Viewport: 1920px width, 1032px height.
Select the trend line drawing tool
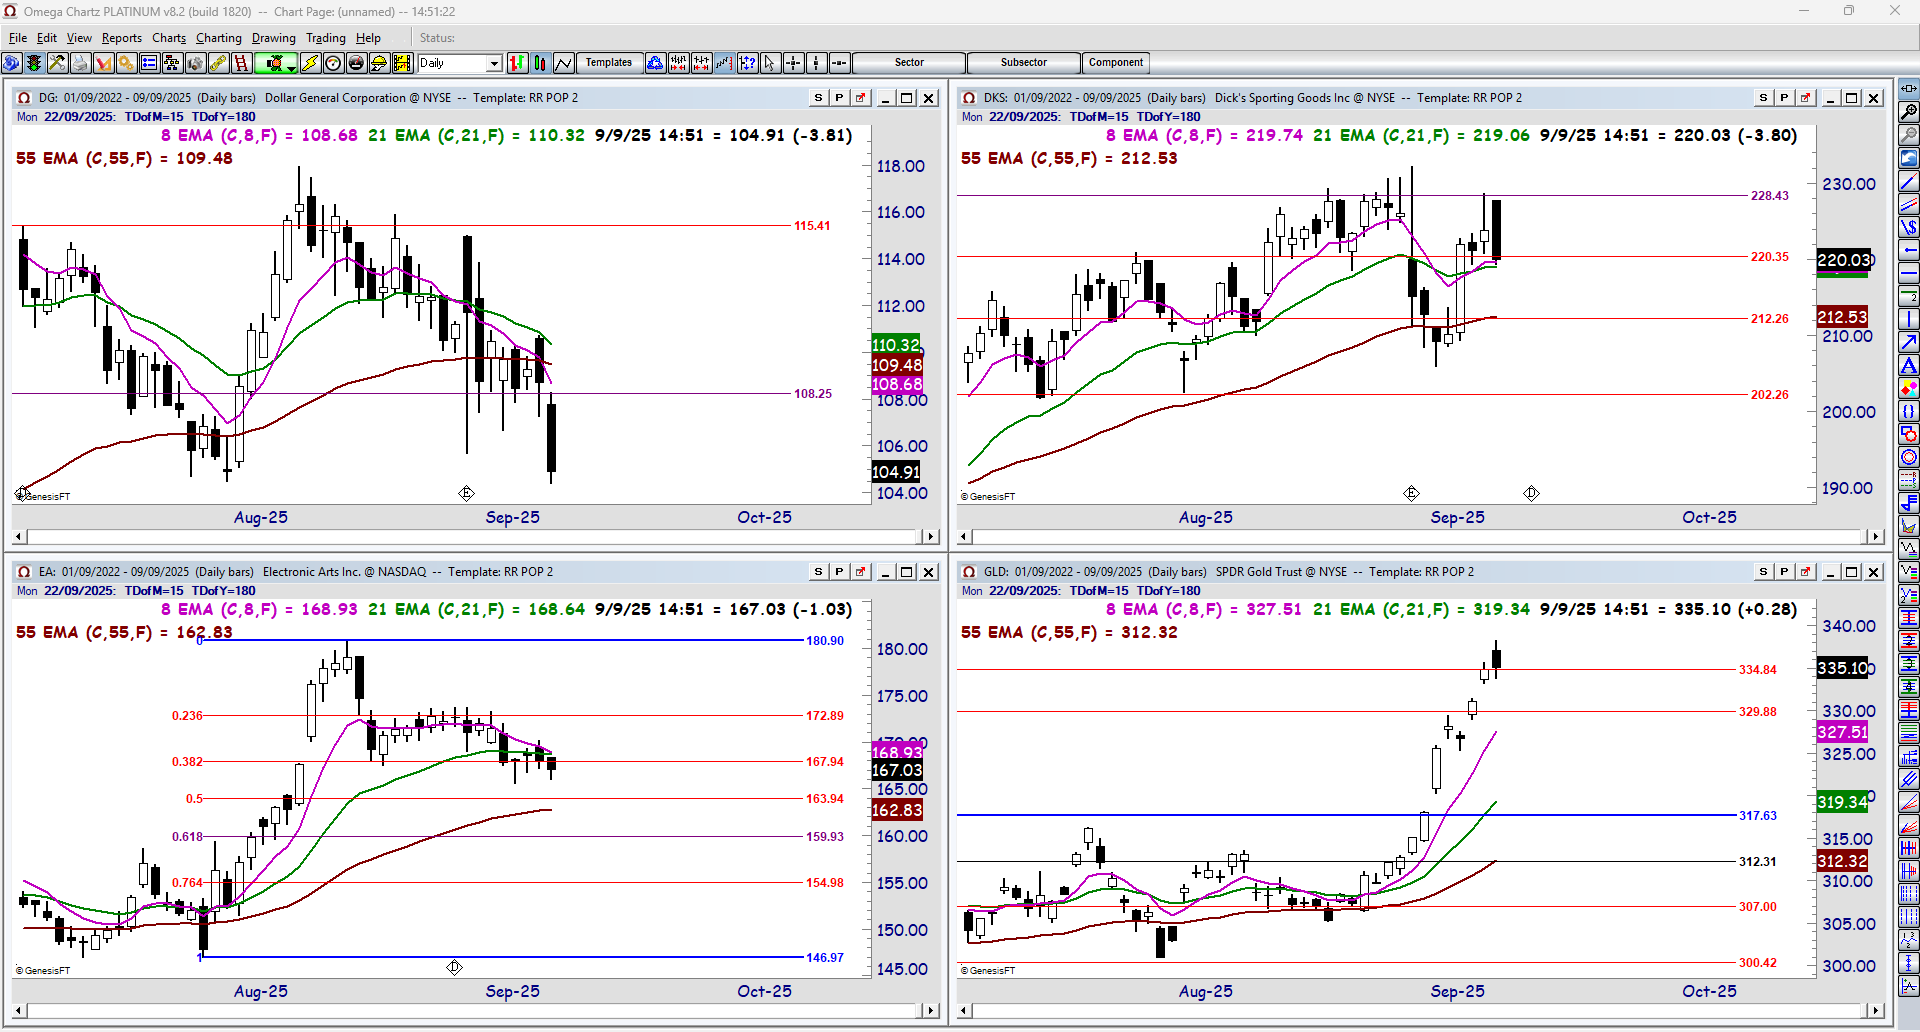[x=1909, y=181]
